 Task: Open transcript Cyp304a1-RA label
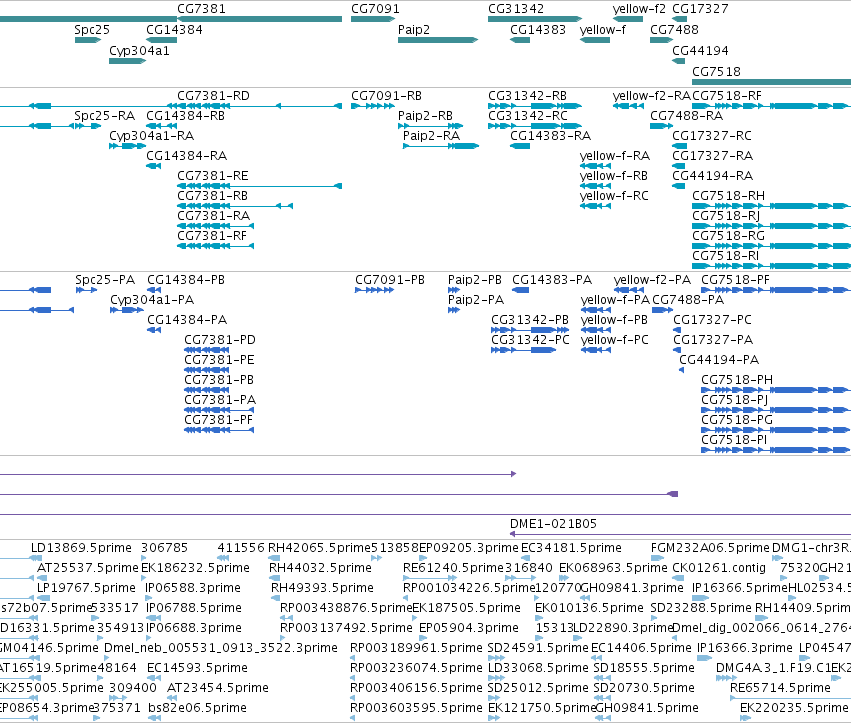(151, 136)
